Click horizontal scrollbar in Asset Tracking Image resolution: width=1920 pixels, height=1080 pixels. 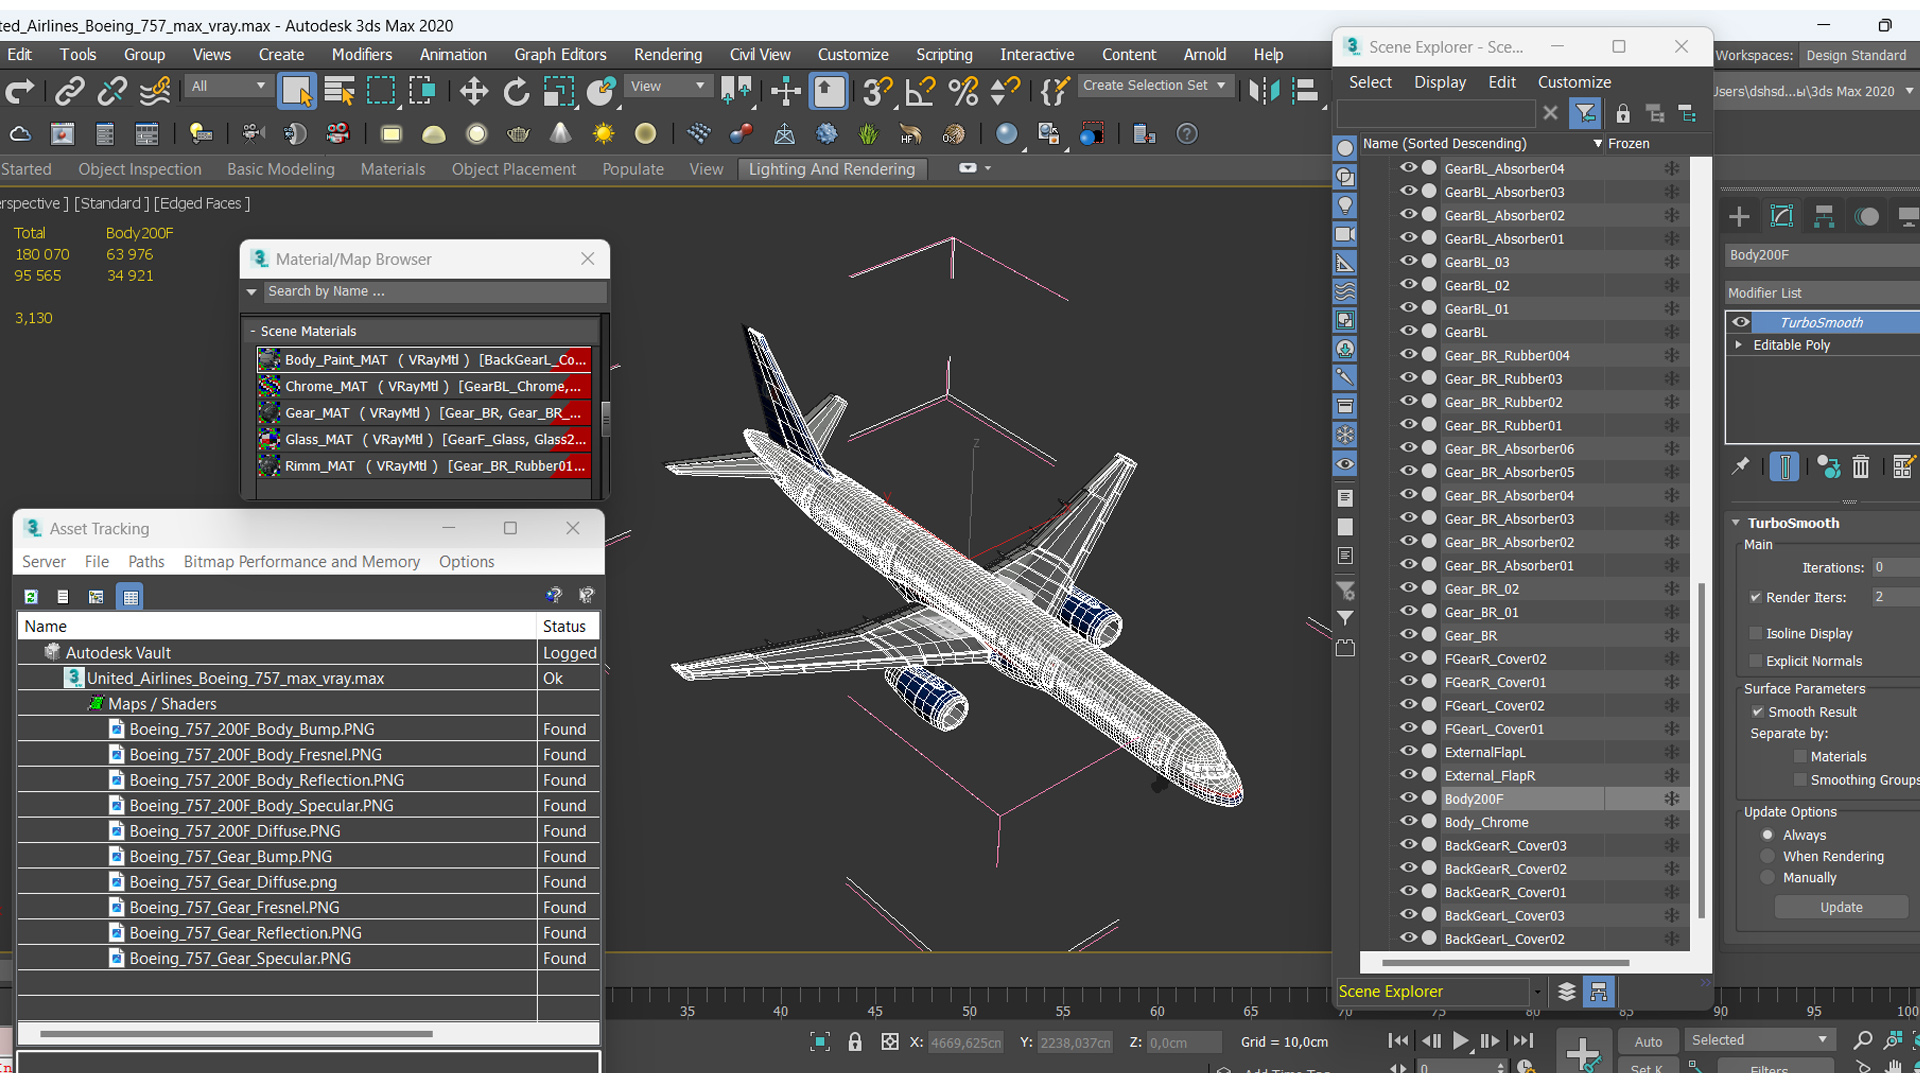pyautogui.click(x=236, y=1034)
